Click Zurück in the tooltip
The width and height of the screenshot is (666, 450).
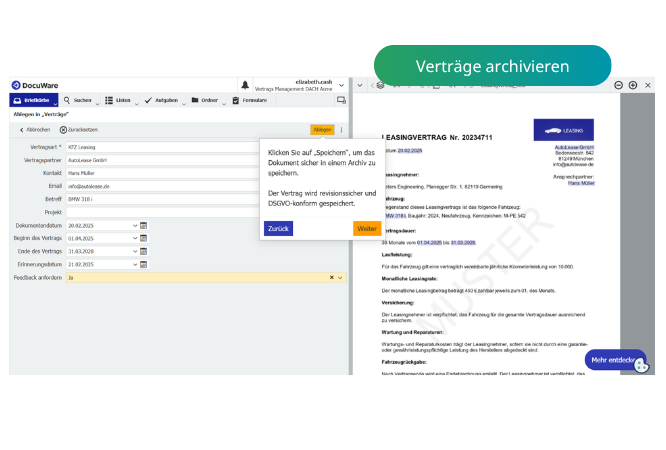(x=278, y=229)
